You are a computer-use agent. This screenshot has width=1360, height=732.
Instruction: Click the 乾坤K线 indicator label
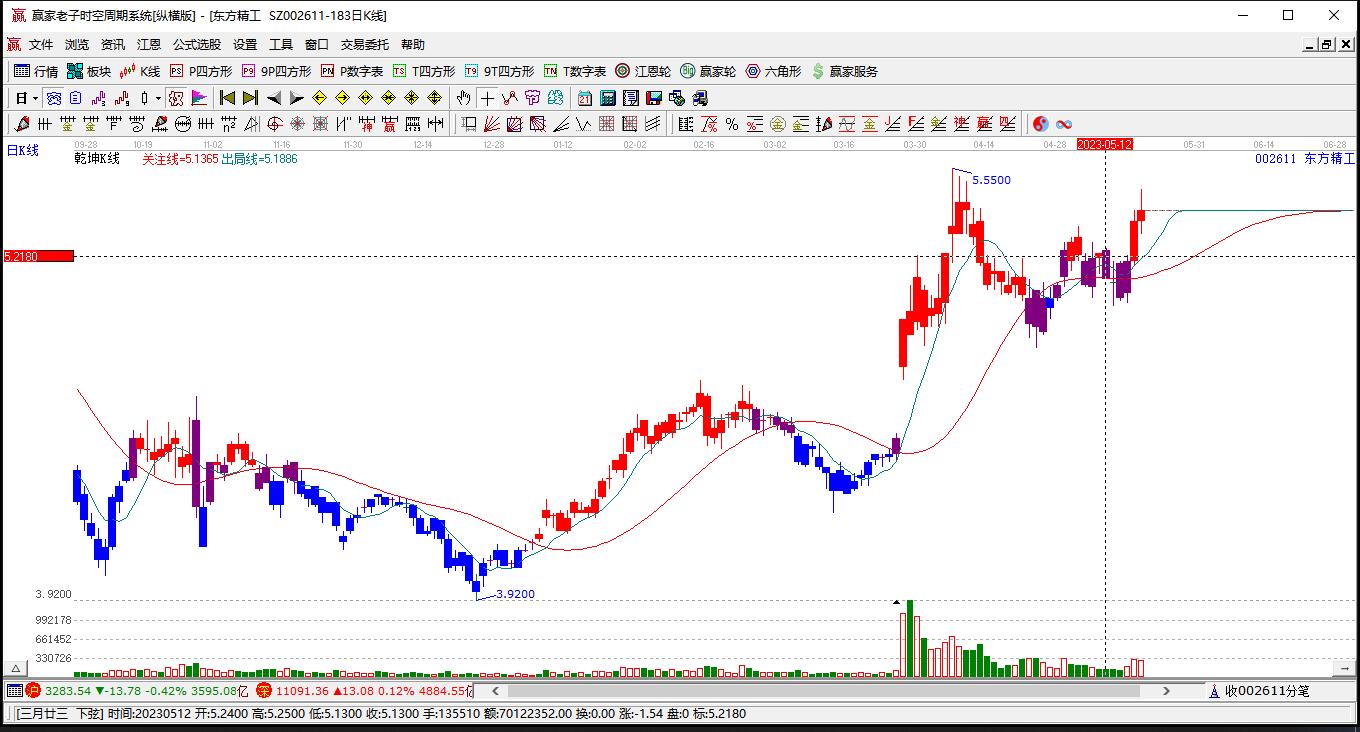click(x=96, y=159)
